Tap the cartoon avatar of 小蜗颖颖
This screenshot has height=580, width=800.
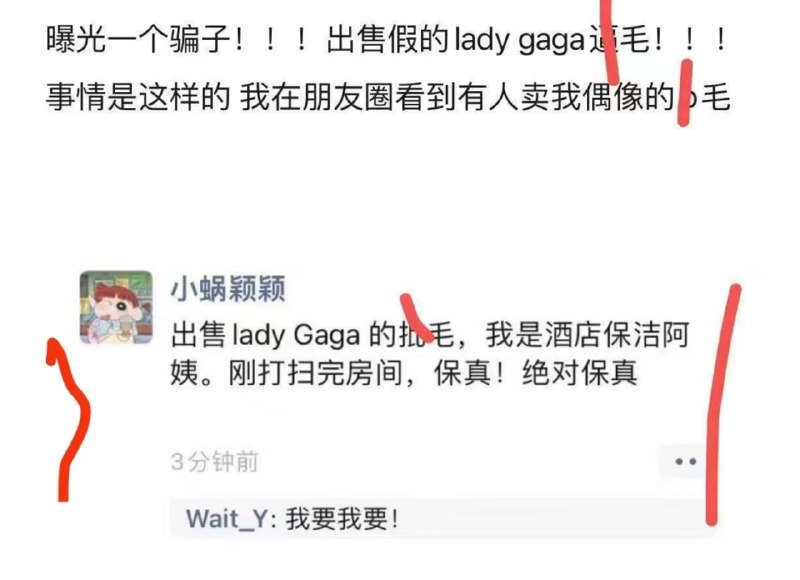(x=116, y=307)
